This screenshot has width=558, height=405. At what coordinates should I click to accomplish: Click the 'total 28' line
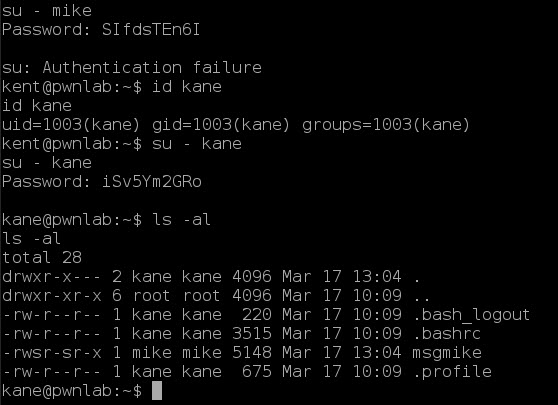[42, 258]
